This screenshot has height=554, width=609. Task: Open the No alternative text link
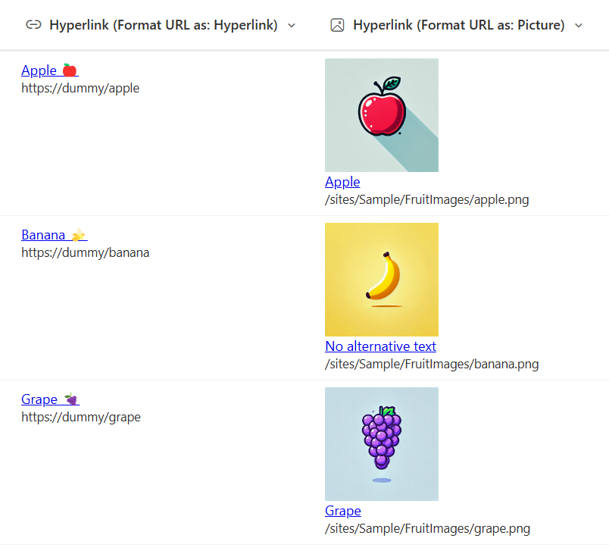click(x=381, y=346)
